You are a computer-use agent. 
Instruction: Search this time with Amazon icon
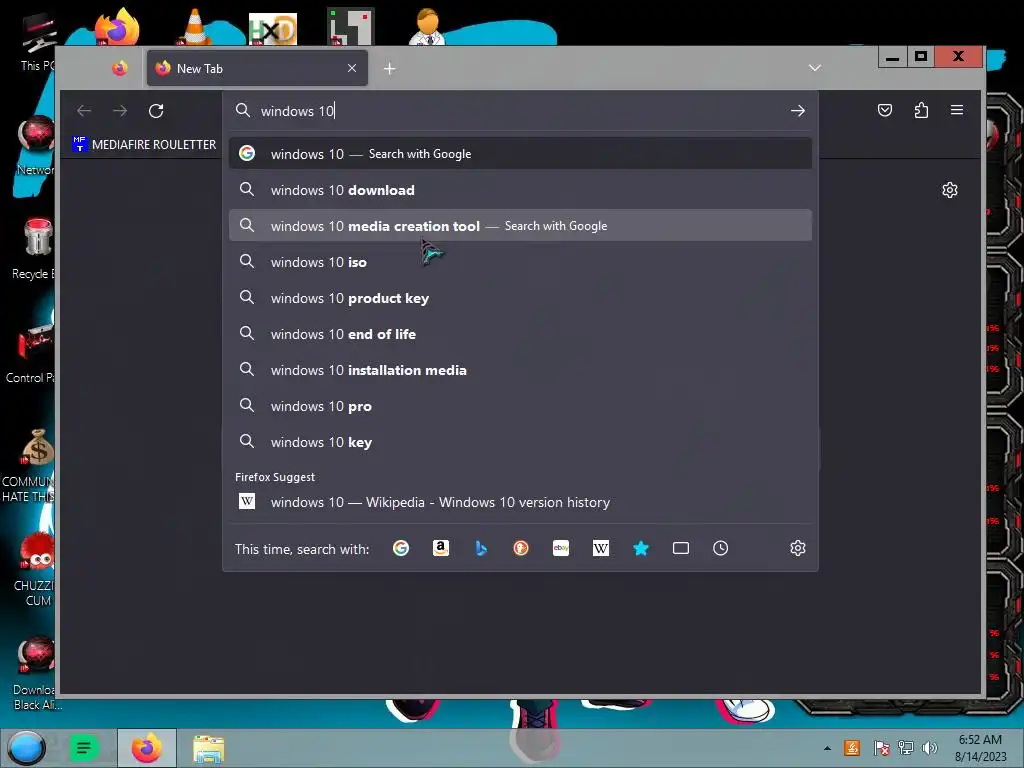(441, 549)
